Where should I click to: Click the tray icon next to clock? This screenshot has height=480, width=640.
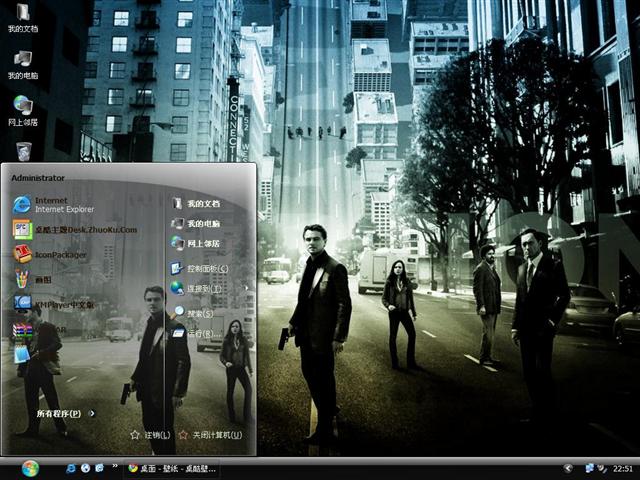pos(602,469)
